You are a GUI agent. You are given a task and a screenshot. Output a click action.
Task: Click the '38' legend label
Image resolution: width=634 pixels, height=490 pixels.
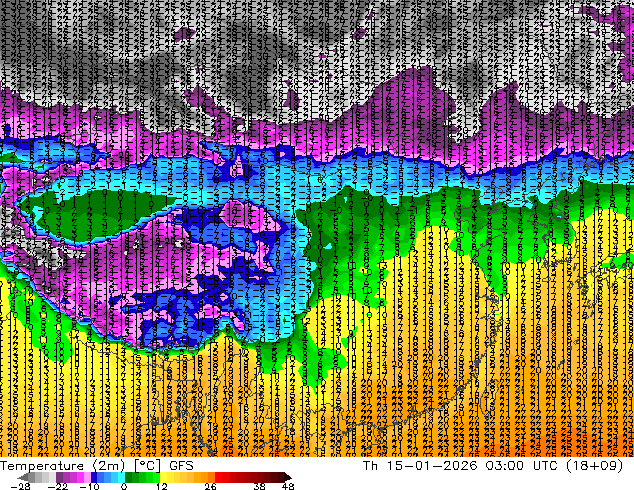pyautogui.click(x=259, y=486)
